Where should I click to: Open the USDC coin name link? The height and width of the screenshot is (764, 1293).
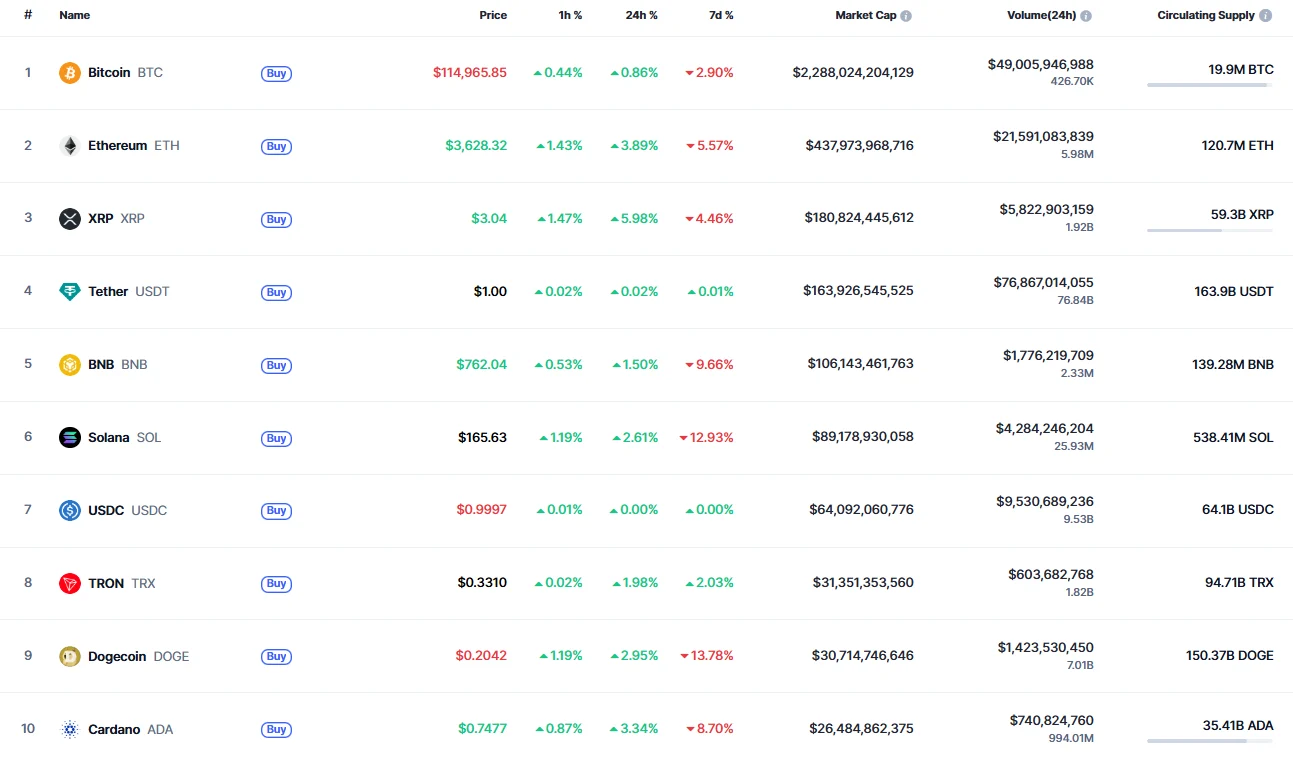[x=106, y=510]
